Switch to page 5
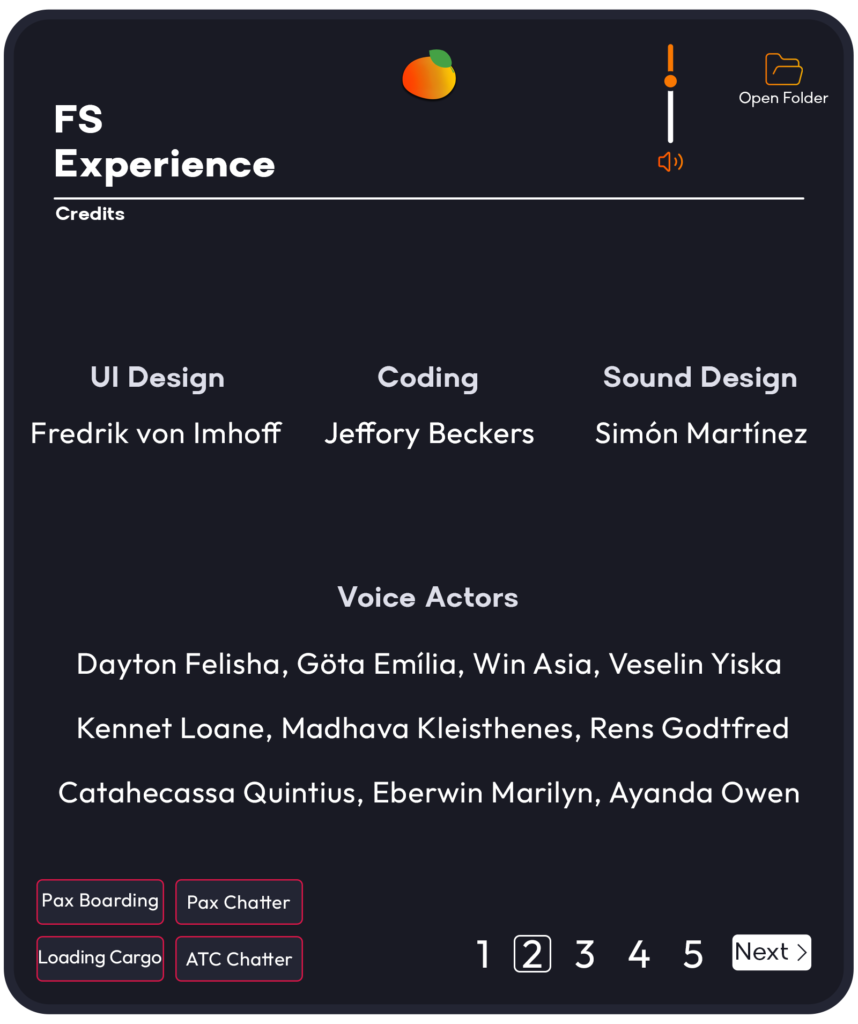 click(693, 955)
